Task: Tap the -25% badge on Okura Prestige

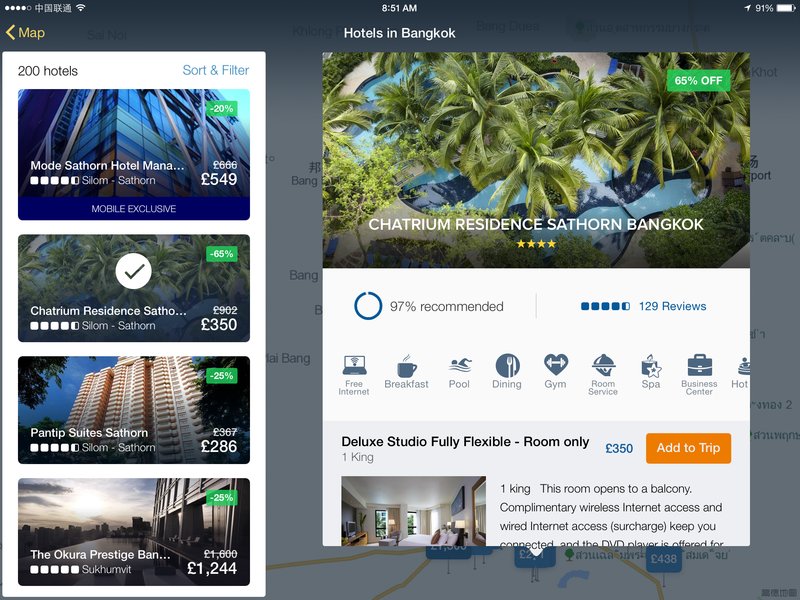Action: 221,497
